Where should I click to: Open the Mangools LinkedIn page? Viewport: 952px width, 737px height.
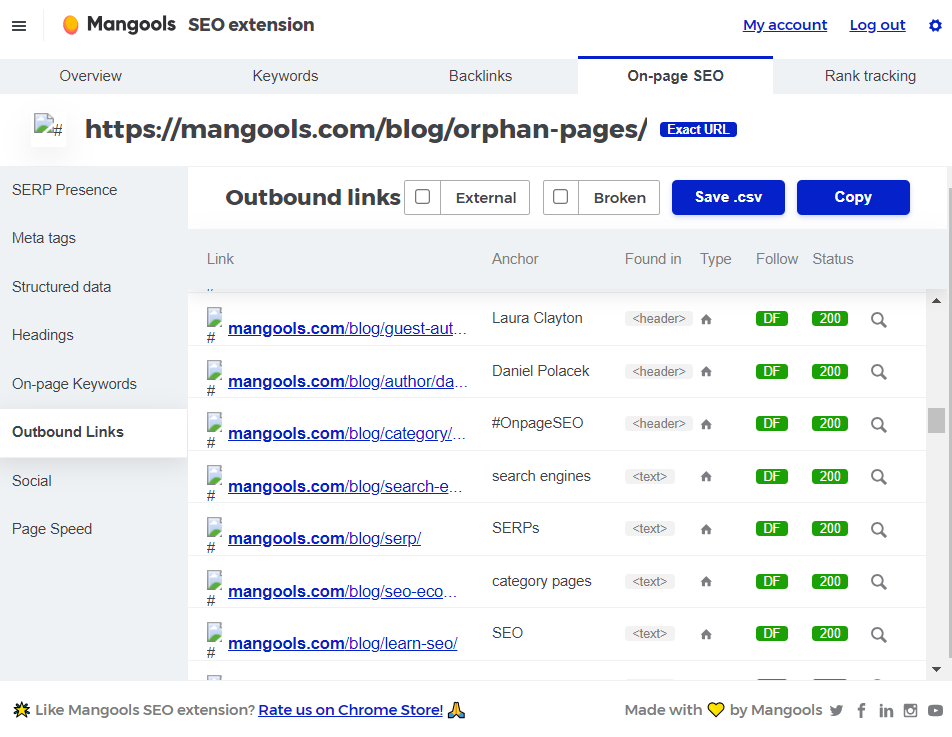click(886, 710)
